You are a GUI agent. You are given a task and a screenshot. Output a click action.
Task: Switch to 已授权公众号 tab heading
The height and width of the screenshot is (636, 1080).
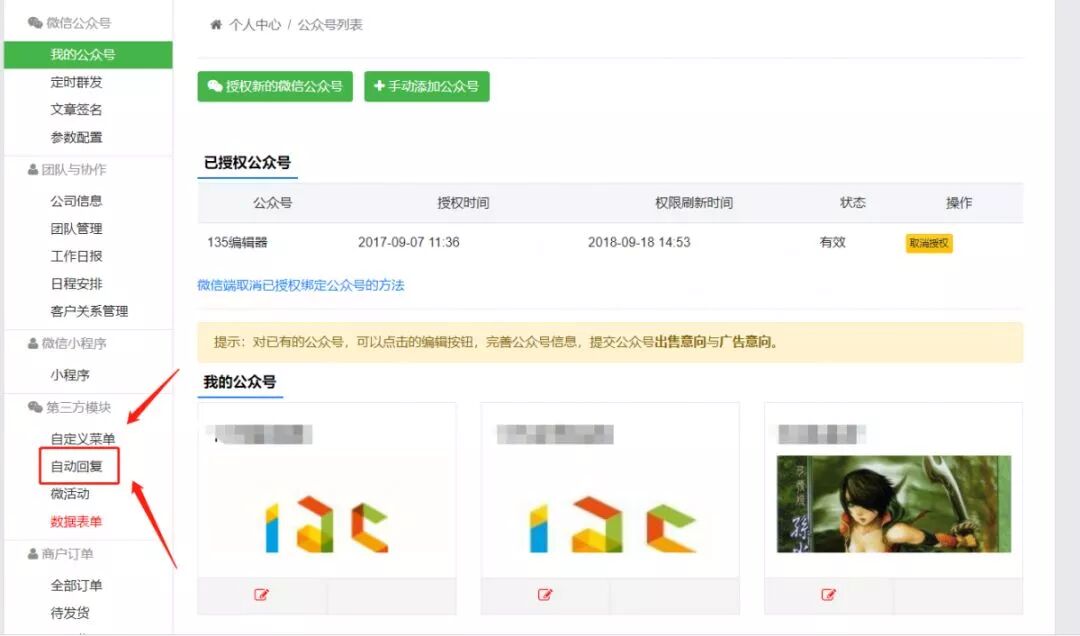pyautogui.click(x=247, y=163)
